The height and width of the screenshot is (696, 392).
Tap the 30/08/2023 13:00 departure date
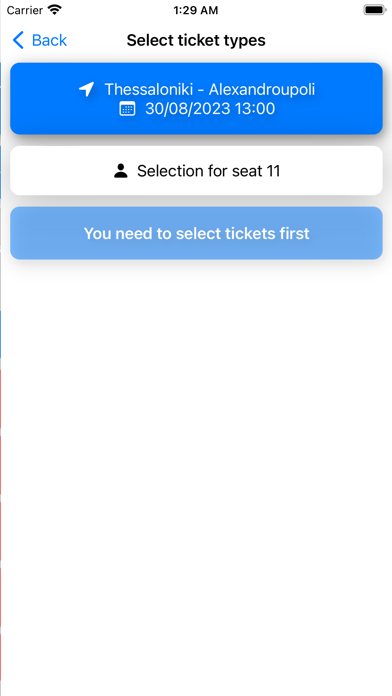point(210,109)
